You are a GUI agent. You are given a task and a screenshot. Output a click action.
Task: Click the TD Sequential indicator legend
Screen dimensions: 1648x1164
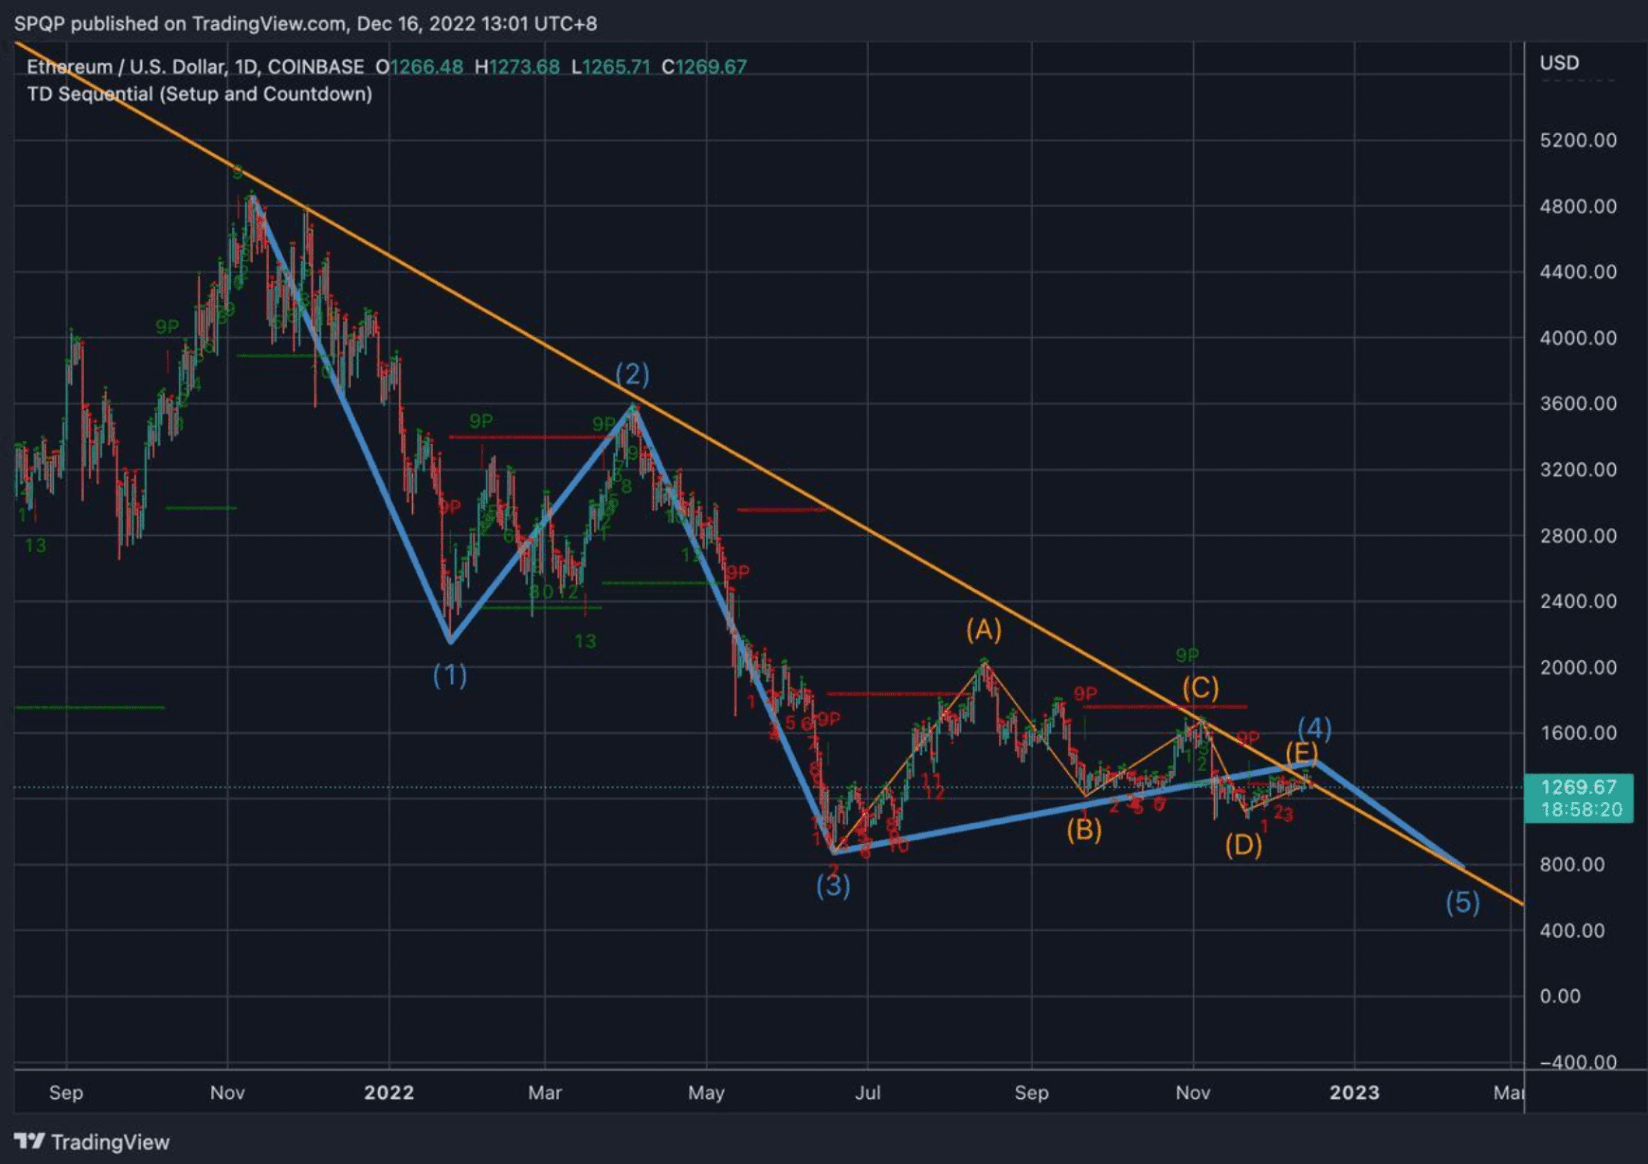pyautogui.click(x=199, y=94)
